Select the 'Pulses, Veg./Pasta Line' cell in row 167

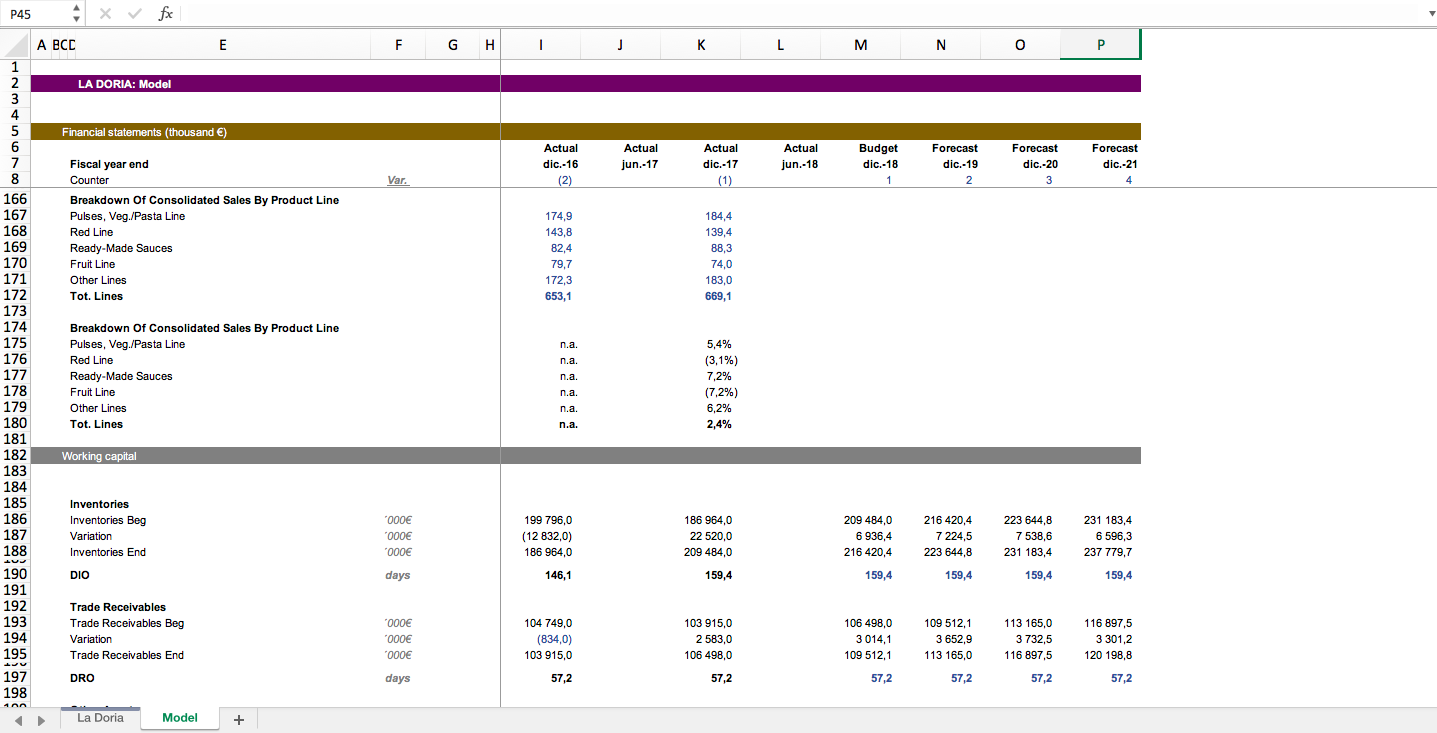pyautogui.click(x=127, y=216)
